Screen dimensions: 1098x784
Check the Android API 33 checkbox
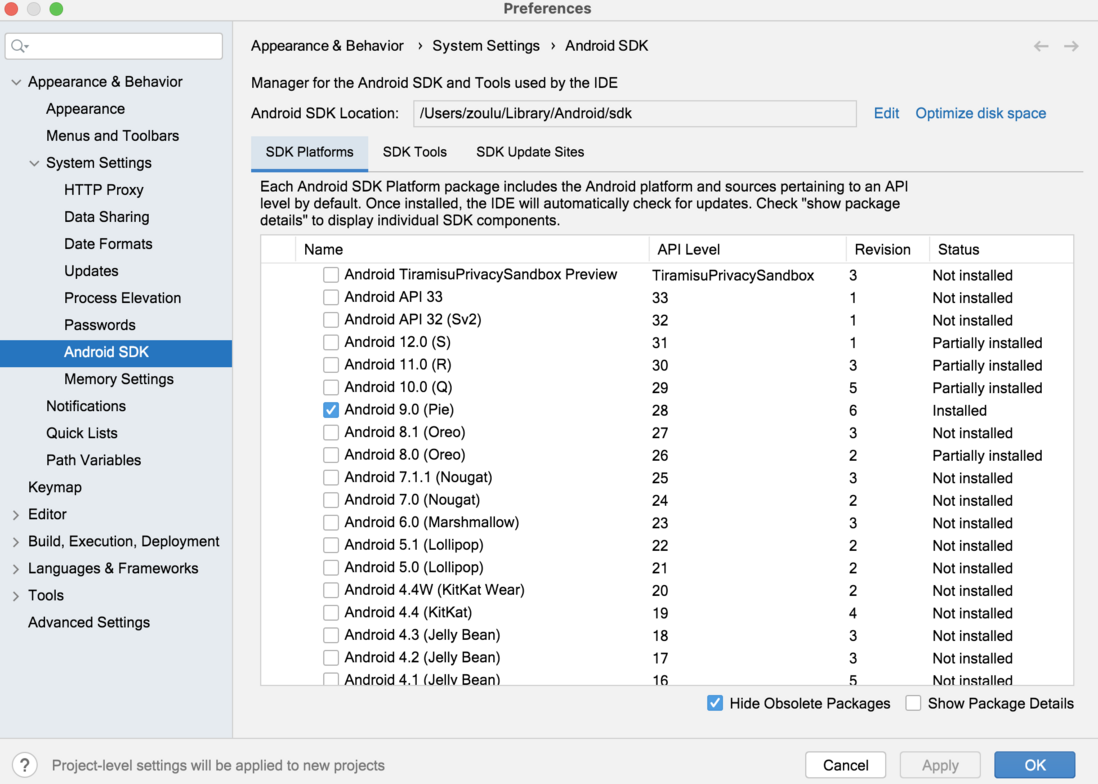point(331,298)
